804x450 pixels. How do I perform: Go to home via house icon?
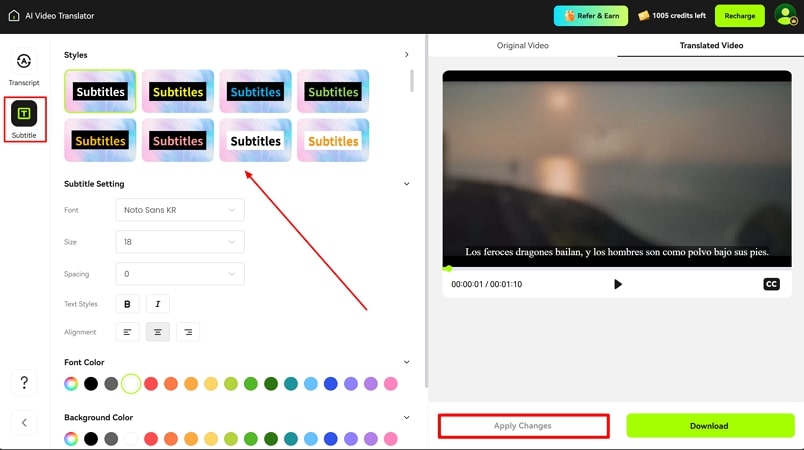click(x=14, y=15)
